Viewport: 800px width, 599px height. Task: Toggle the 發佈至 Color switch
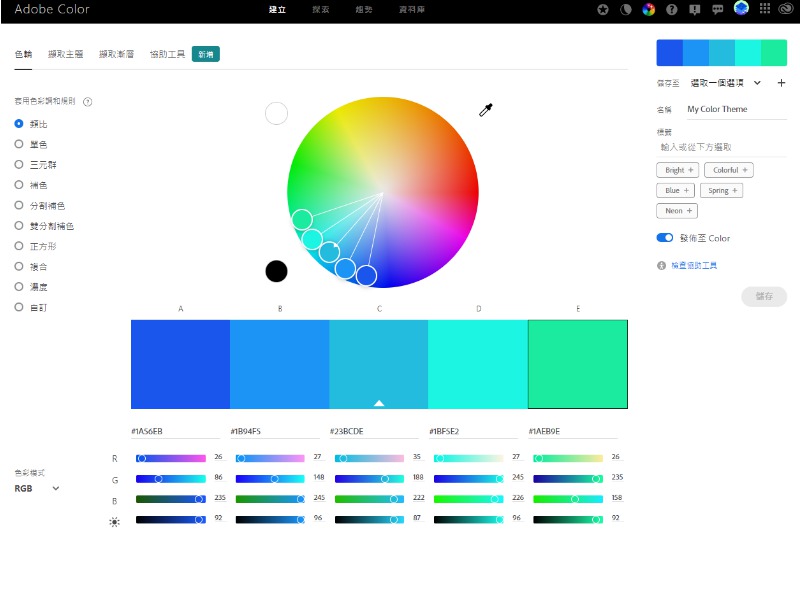coord(665,238)
